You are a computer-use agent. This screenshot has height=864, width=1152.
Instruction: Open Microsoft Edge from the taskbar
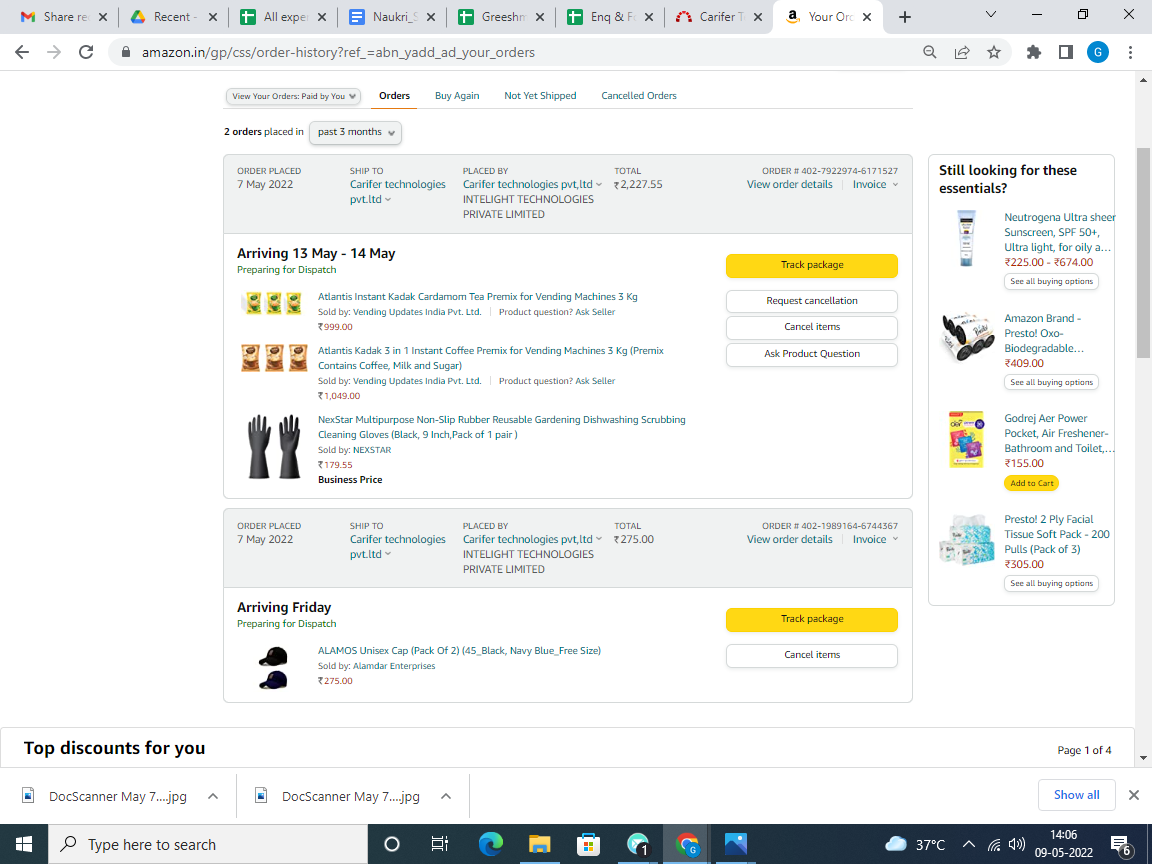[491, 844]
